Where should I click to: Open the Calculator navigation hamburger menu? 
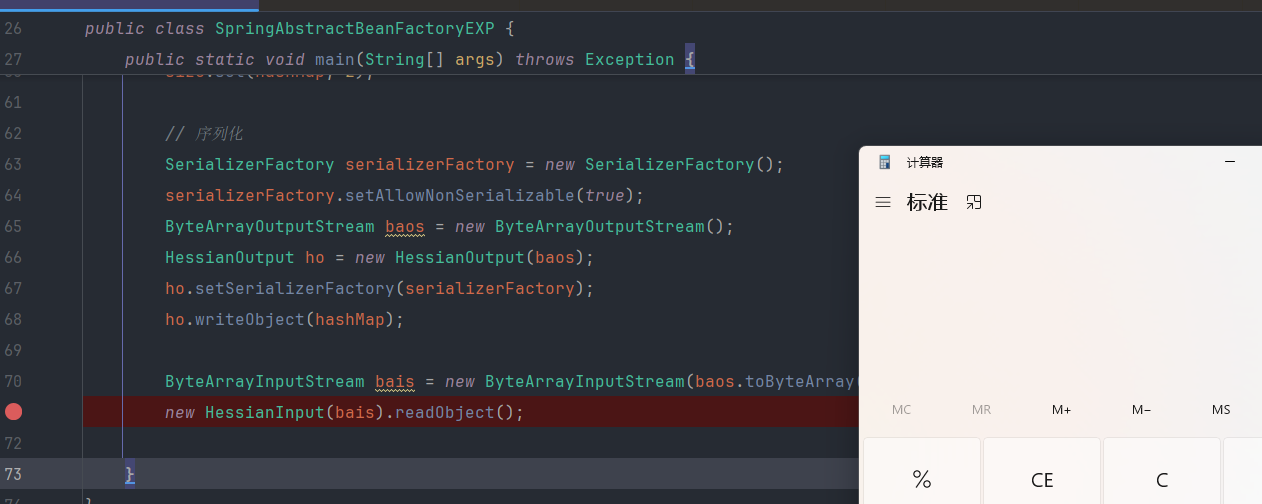pos(883,202)
